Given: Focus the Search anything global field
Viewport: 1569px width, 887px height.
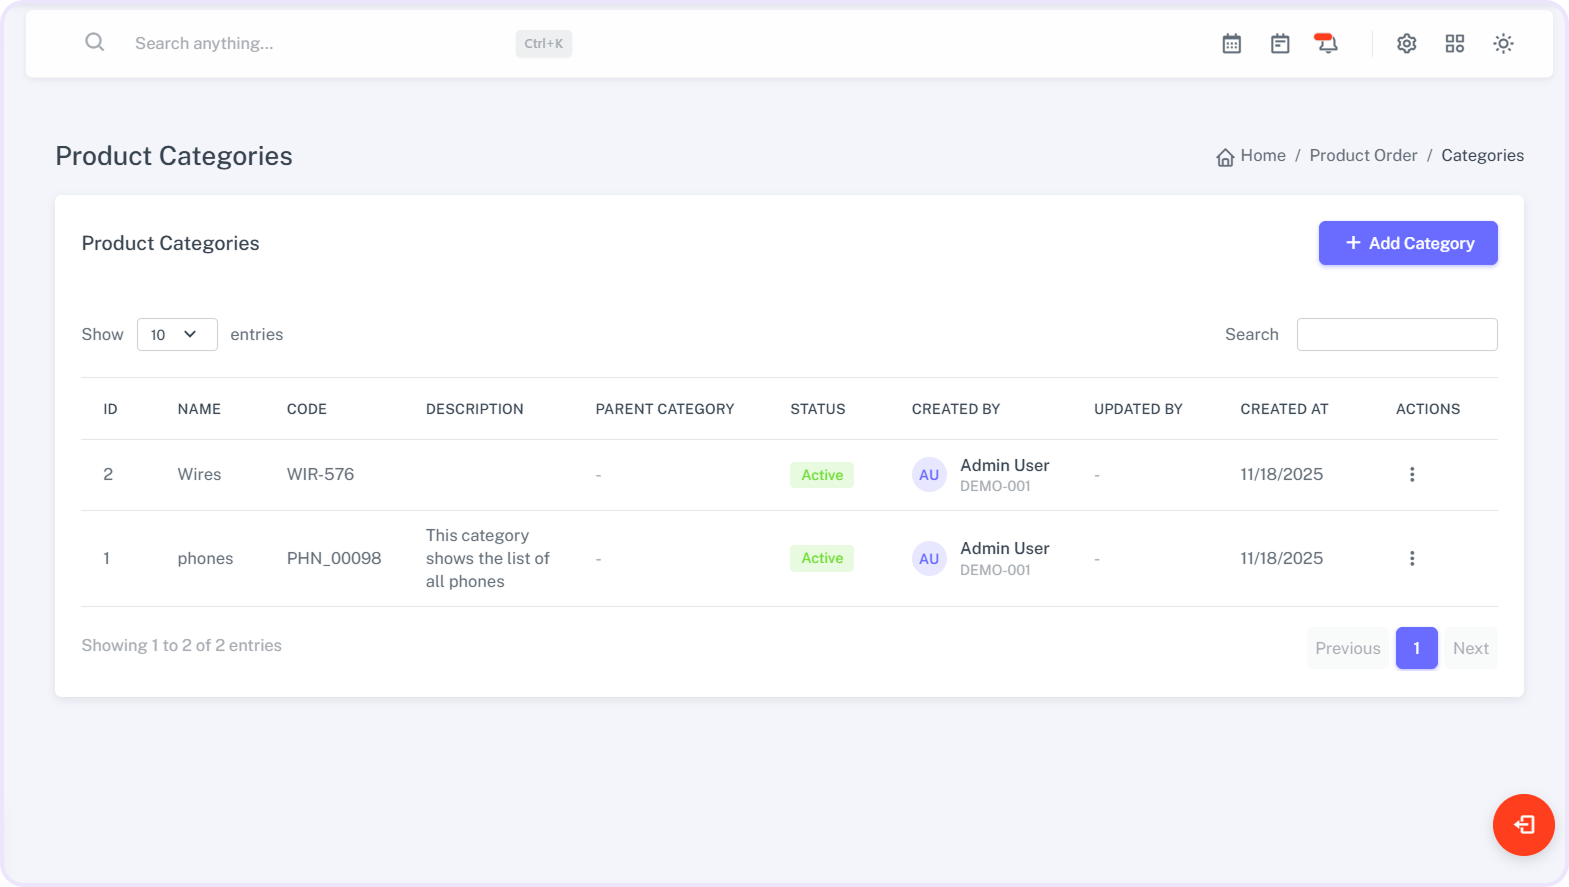Looking at the screenshot, I should pyautogui.click(x=320, y=44).
